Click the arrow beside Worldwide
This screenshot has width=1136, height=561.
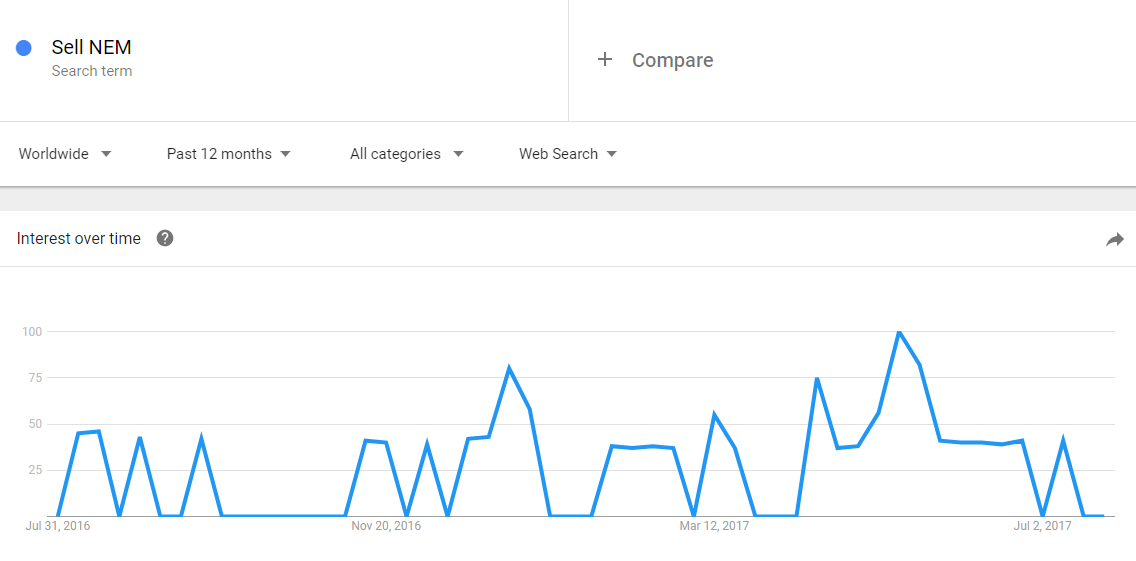(106, 154)
